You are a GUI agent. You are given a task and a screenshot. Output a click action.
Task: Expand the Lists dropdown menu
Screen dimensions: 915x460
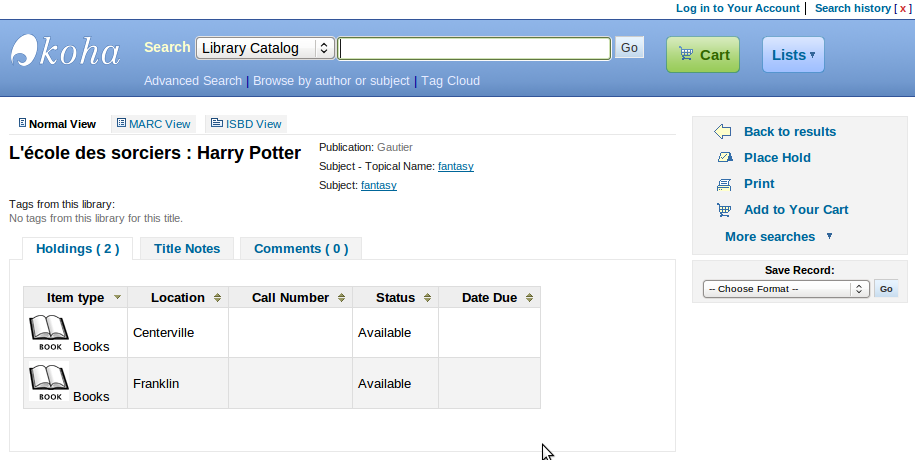point(793,55)
